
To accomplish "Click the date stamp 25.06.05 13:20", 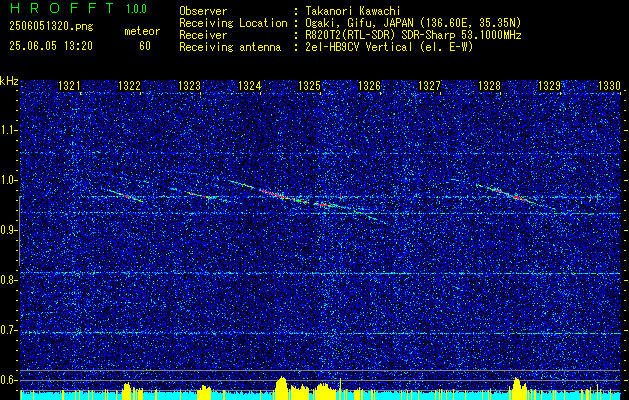I will pos(51,46).
